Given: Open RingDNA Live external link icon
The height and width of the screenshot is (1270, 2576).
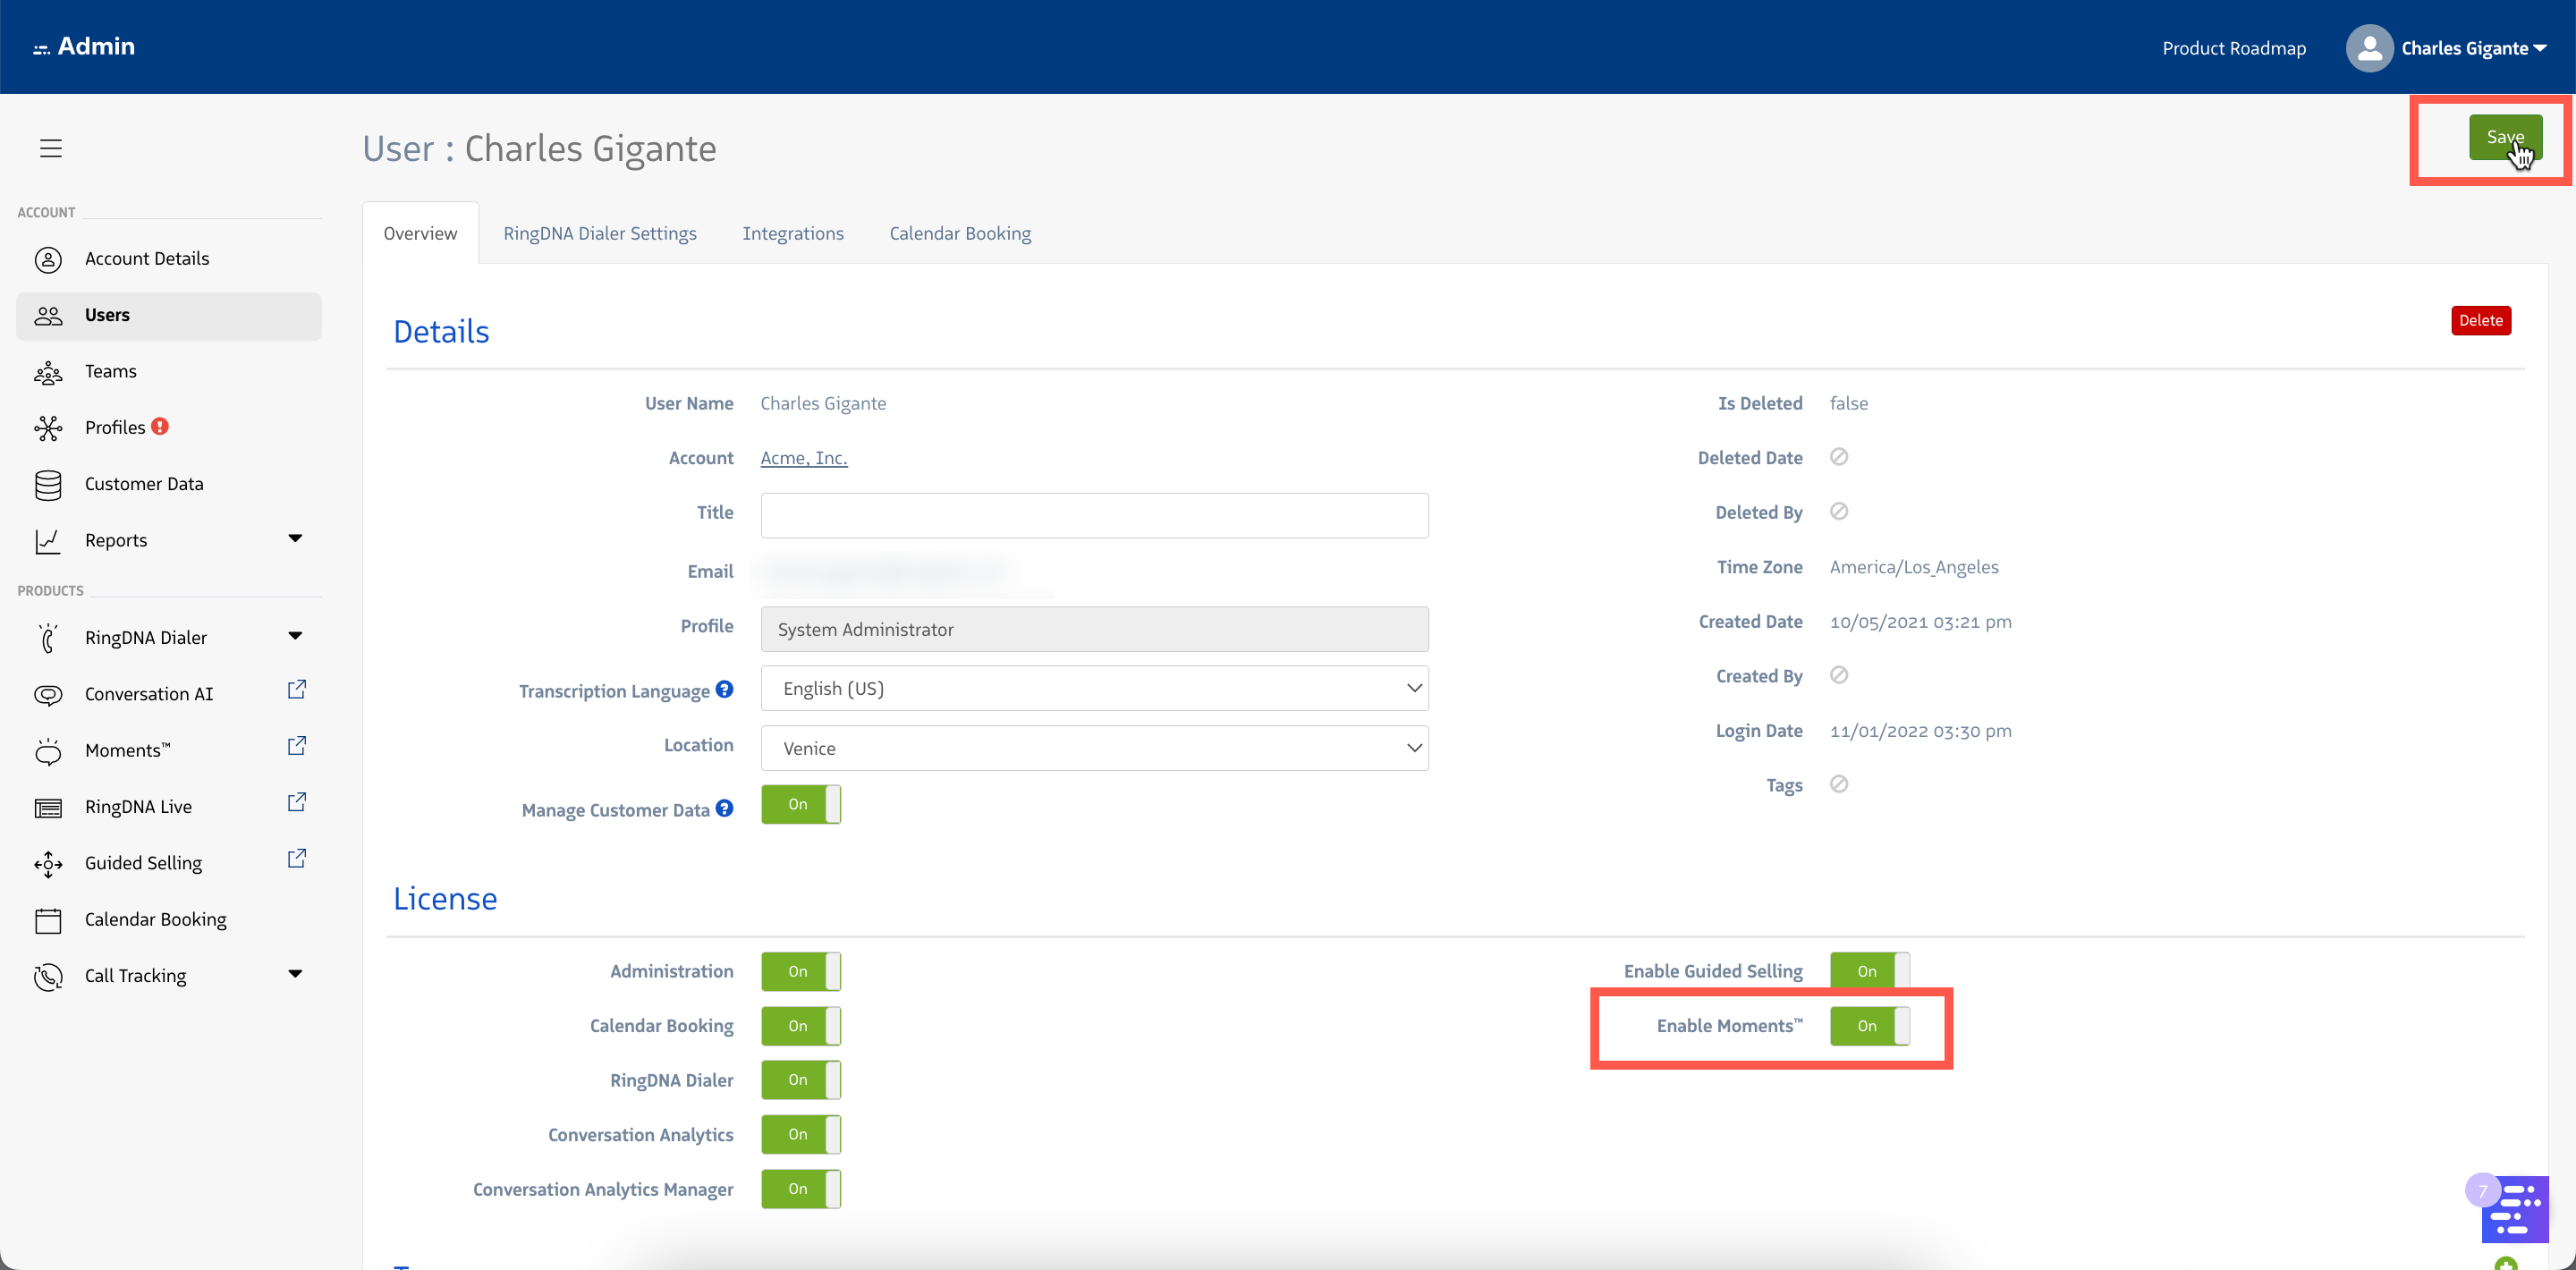Looking at the screenshot, I should [x=297, y=802].
